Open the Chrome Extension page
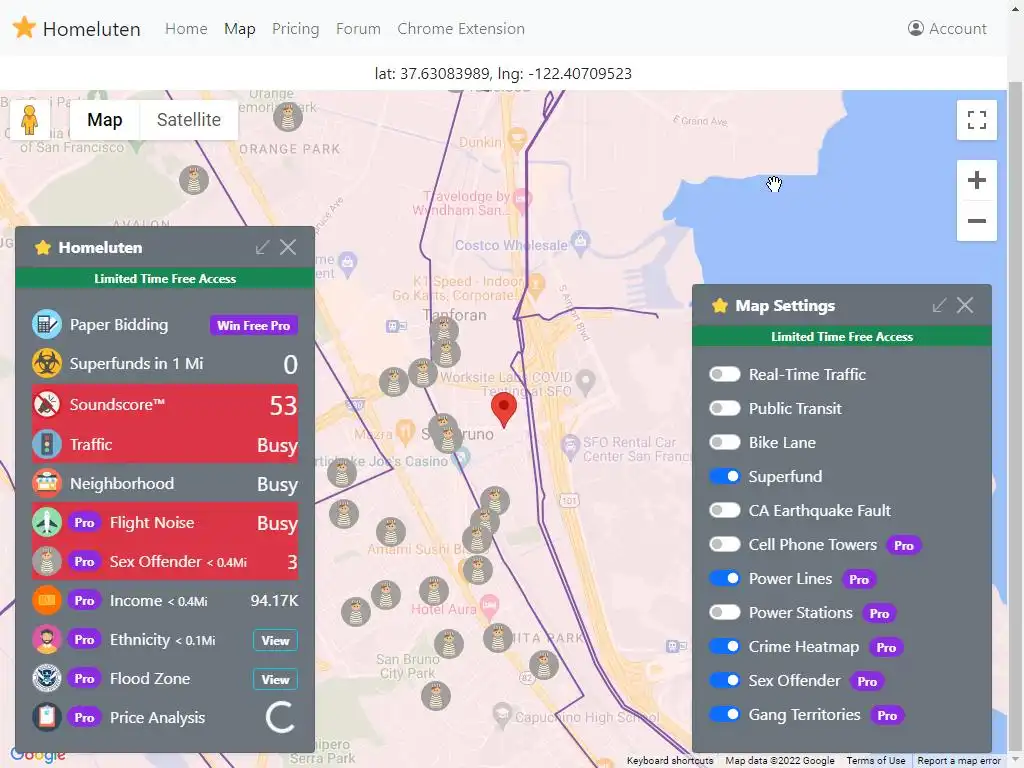The image size is (1024, 768). pyautogui.click(x=461, y=29)
